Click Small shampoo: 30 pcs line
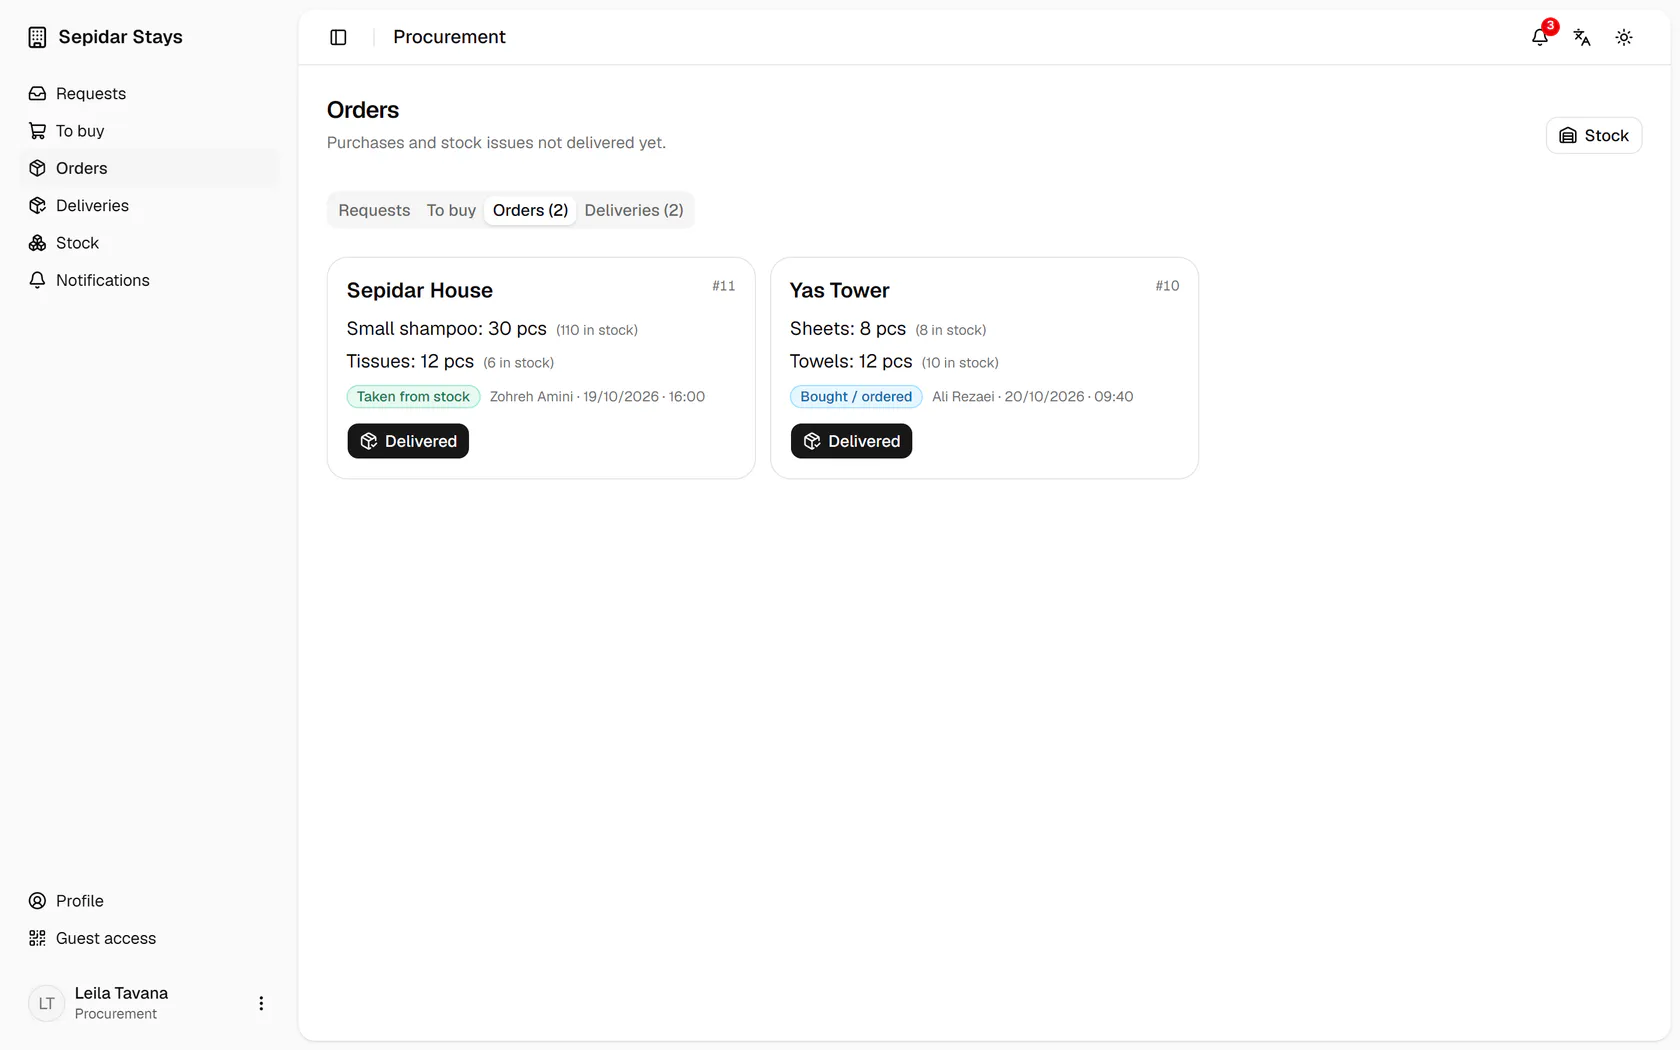 click(492, 329)
